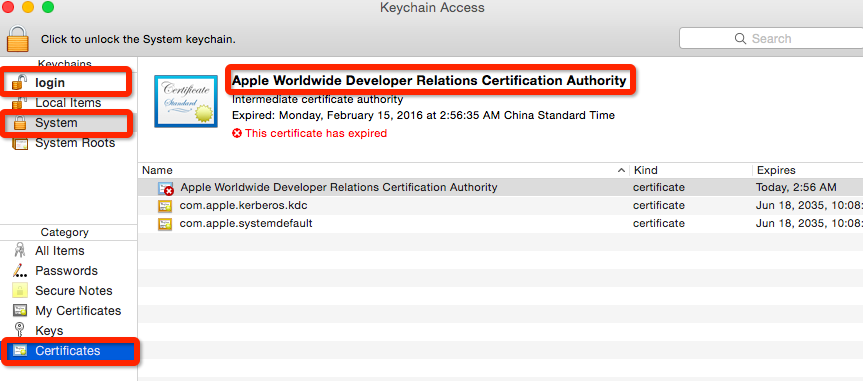Screen dimensions: 863x381
Task: Click the login keychain unlocked padlock icon
Action: [x=20, y=83]
